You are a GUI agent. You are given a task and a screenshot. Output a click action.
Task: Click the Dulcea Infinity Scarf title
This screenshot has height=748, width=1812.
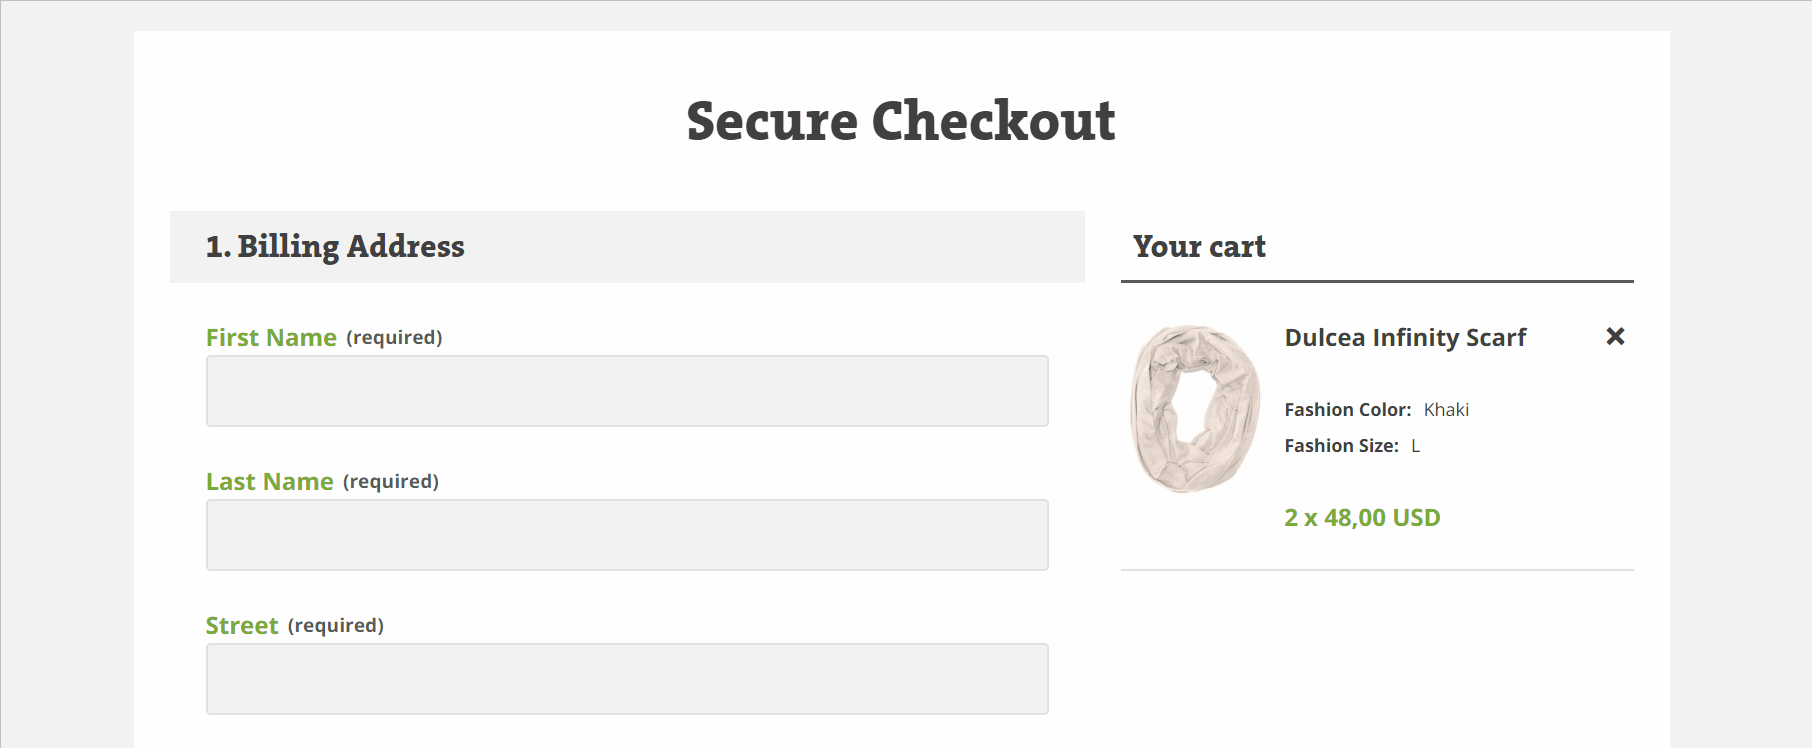[1405, 337]
